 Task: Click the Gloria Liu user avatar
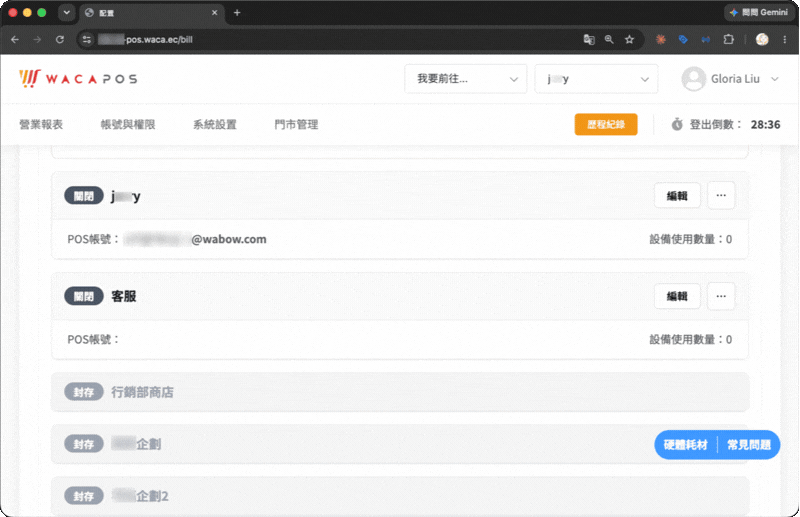point(694,79)
